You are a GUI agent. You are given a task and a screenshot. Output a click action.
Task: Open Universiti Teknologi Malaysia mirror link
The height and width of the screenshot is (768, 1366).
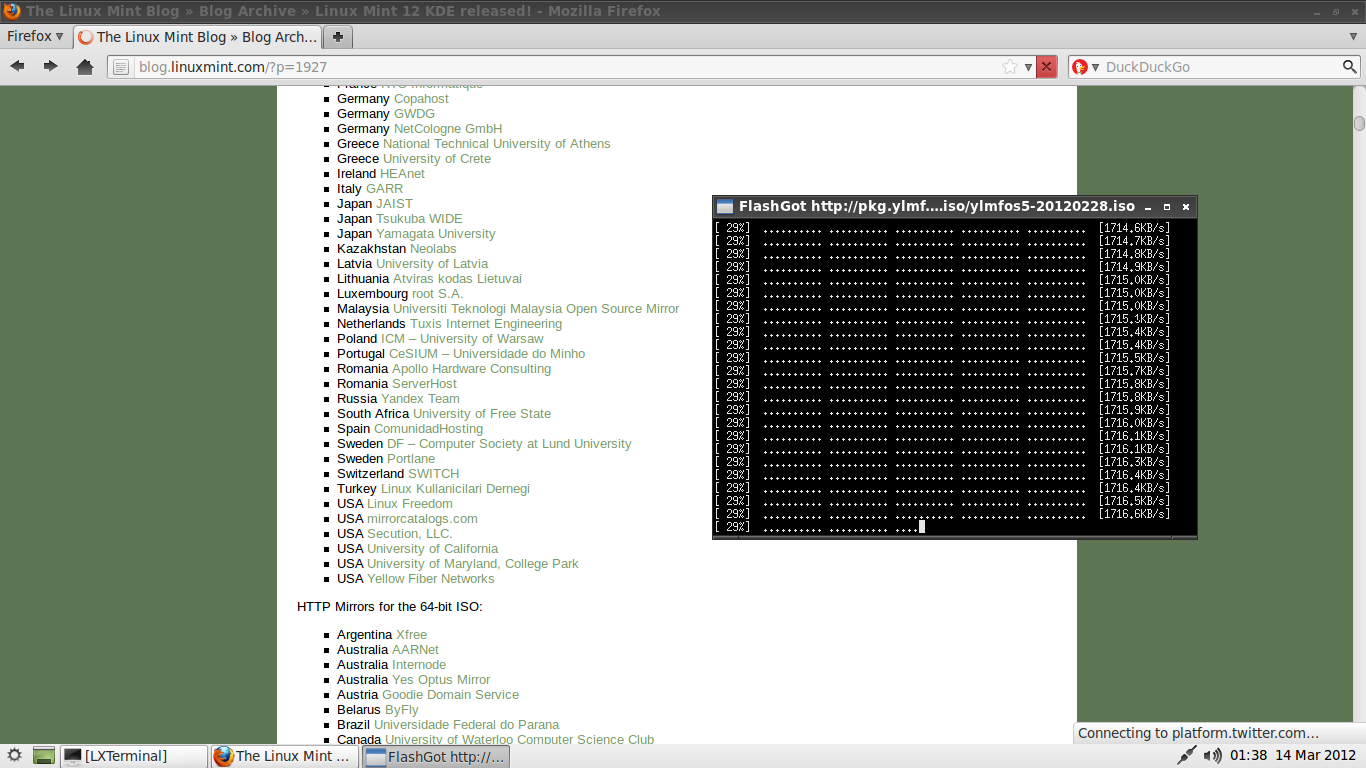point(536,308)
